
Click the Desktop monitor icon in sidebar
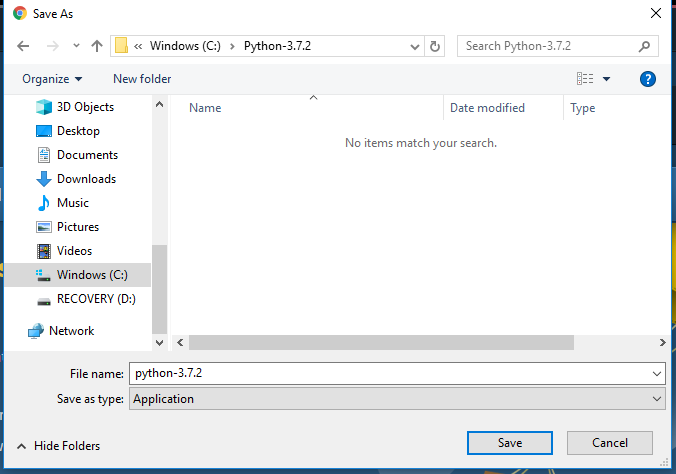pos(44,131)
